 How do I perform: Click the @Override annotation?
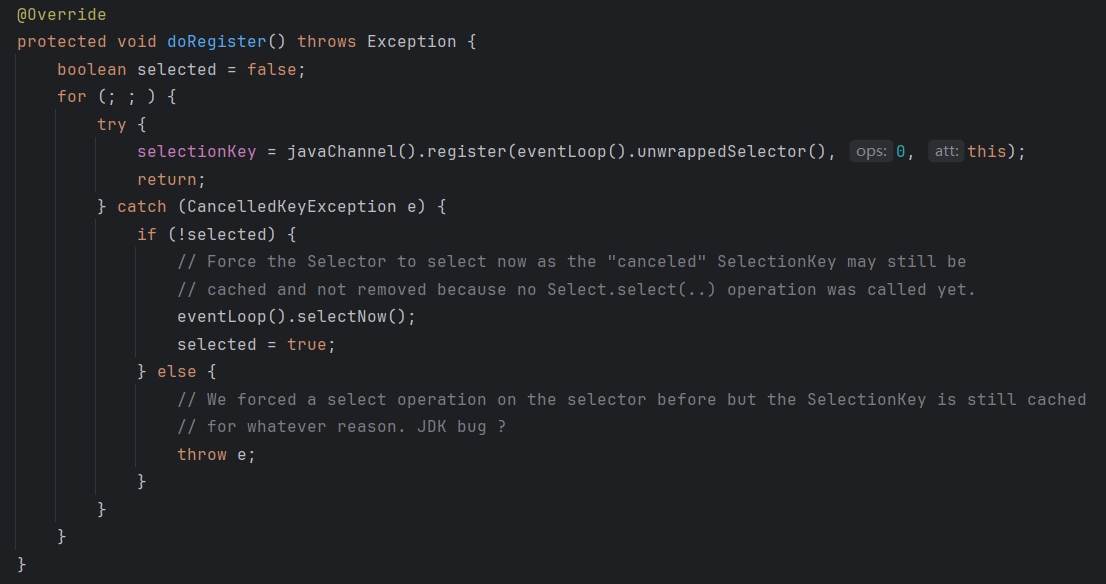point(61,14)
